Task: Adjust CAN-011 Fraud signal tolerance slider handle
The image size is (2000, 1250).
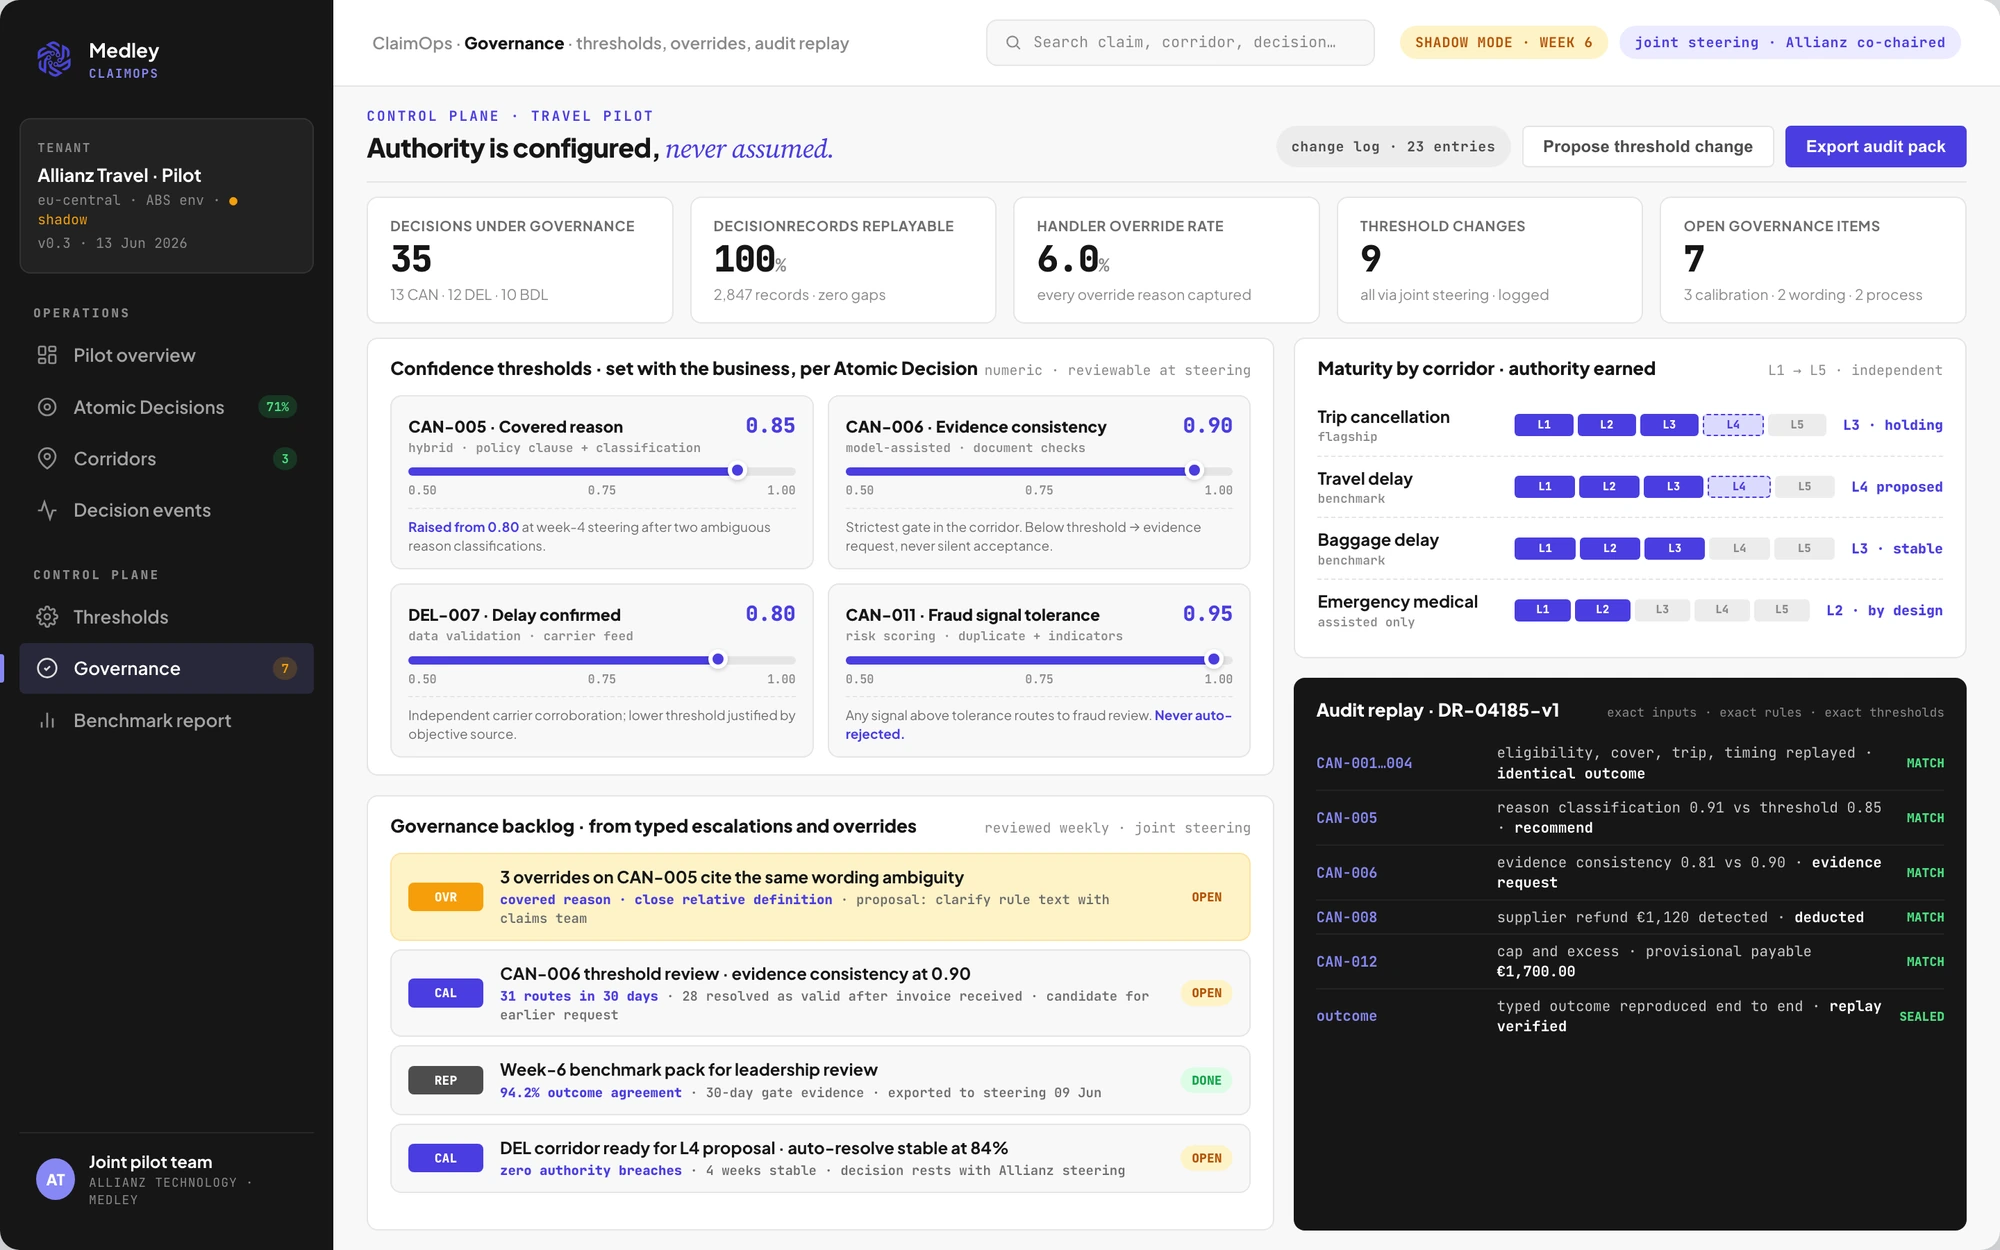Action: tap(1214, 660)
